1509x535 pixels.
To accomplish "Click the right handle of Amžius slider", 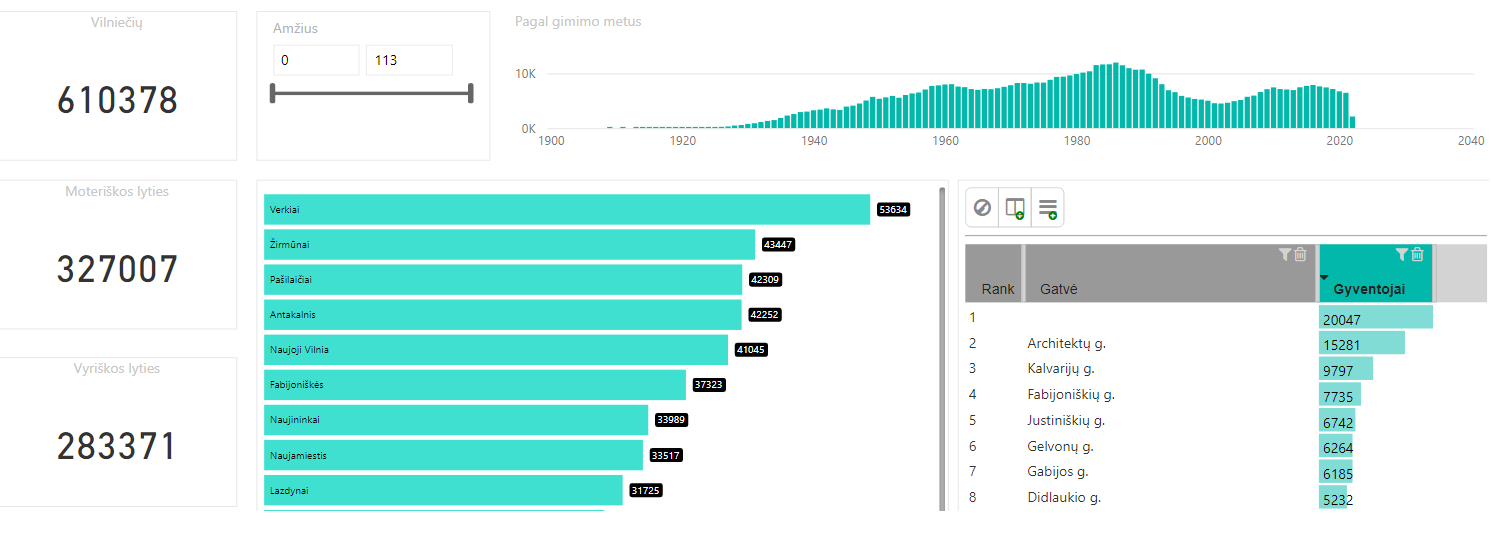I will pos(470,94).
